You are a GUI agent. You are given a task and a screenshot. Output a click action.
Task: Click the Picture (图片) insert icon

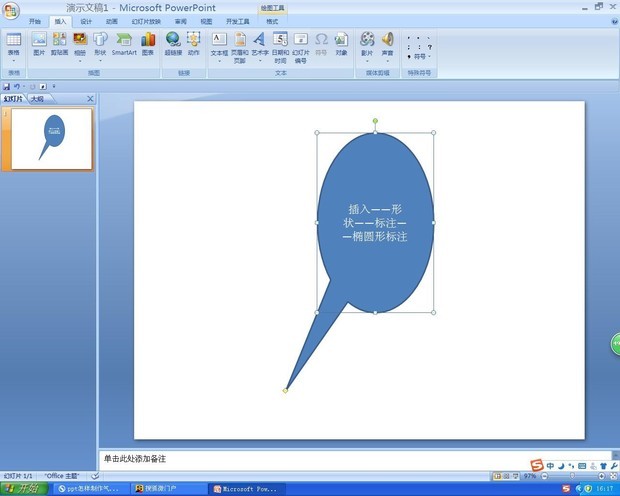point(39,44)
